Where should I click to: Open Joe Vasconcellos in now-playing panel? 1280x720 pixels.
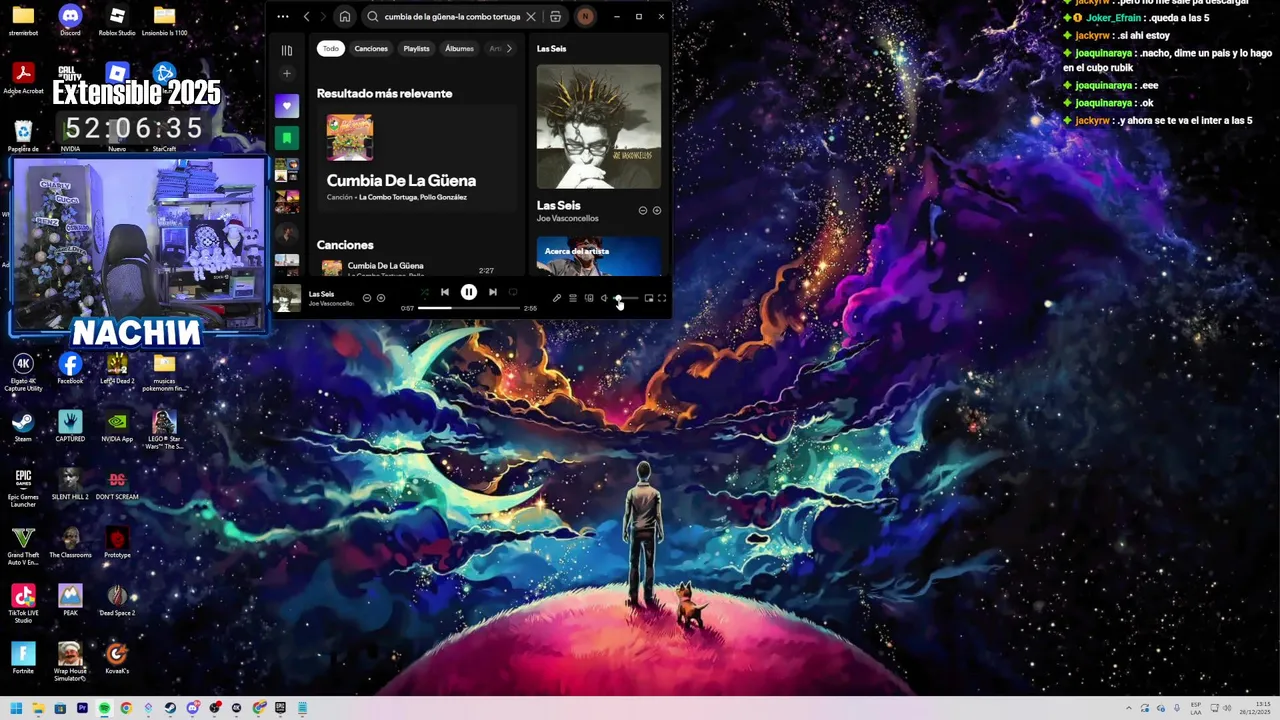[568, 218]
